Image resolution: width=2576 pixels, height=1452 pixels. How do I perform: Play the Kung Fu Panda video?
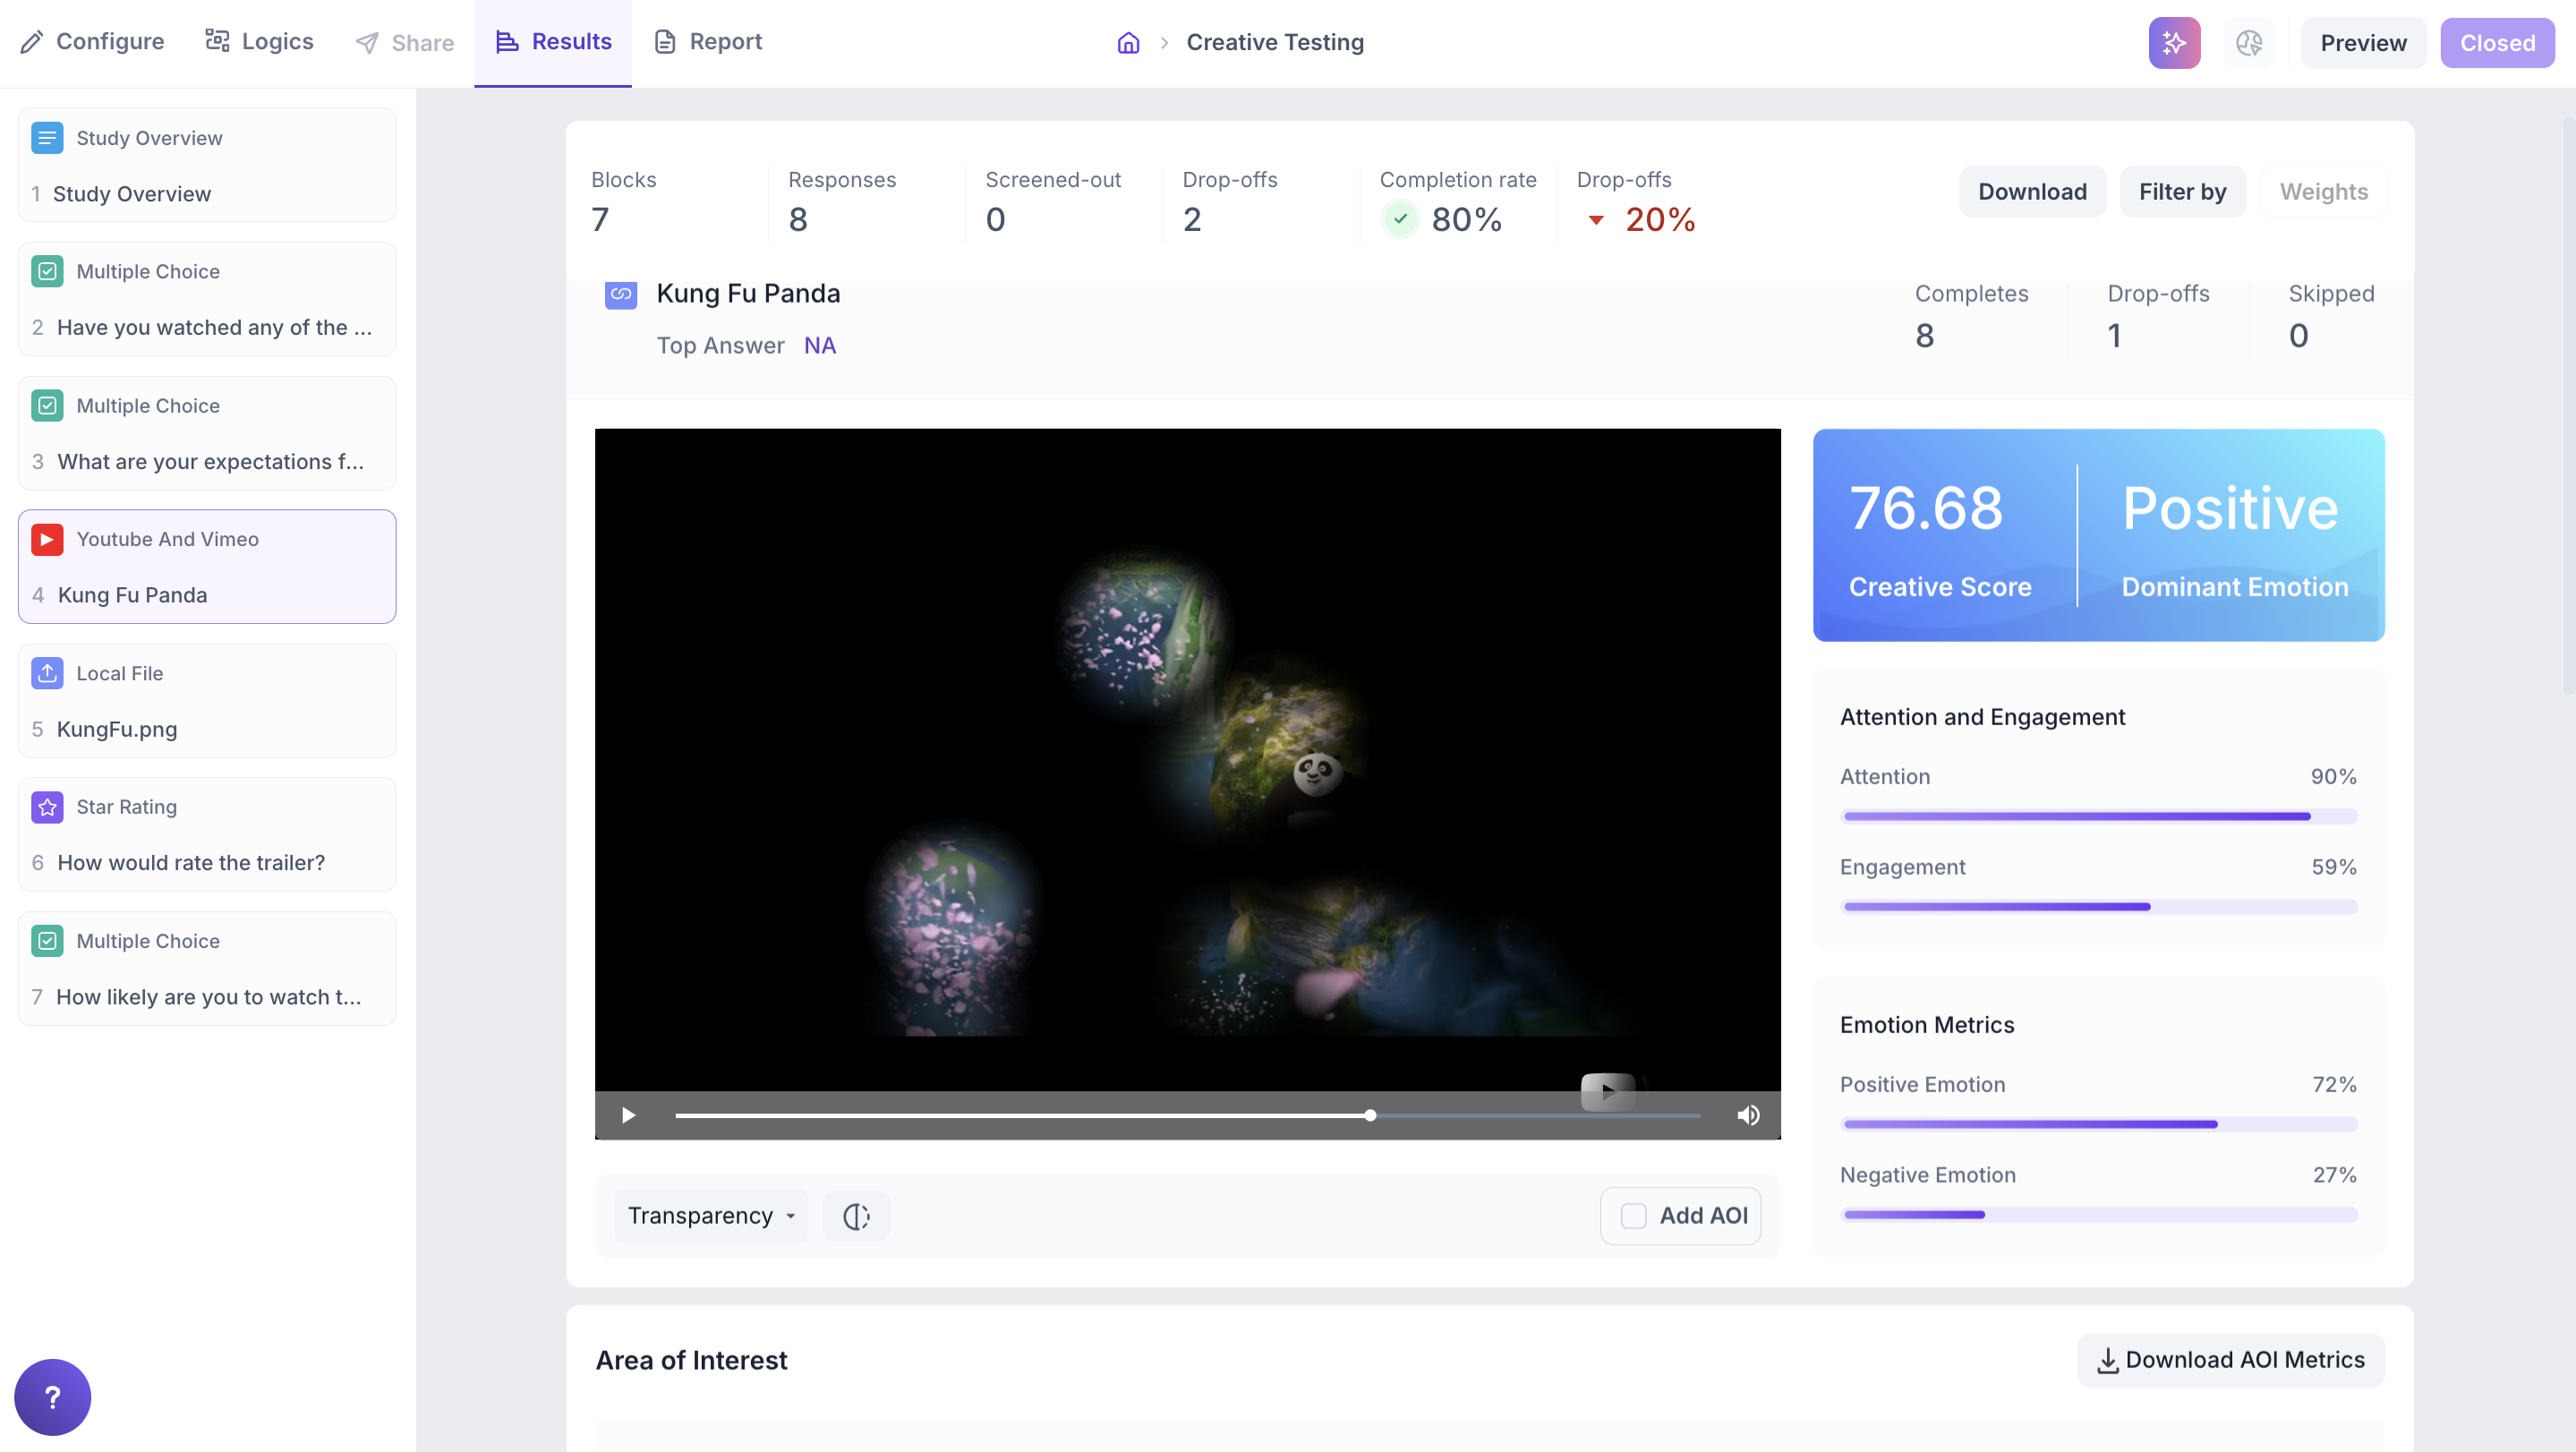point(628,1115)
